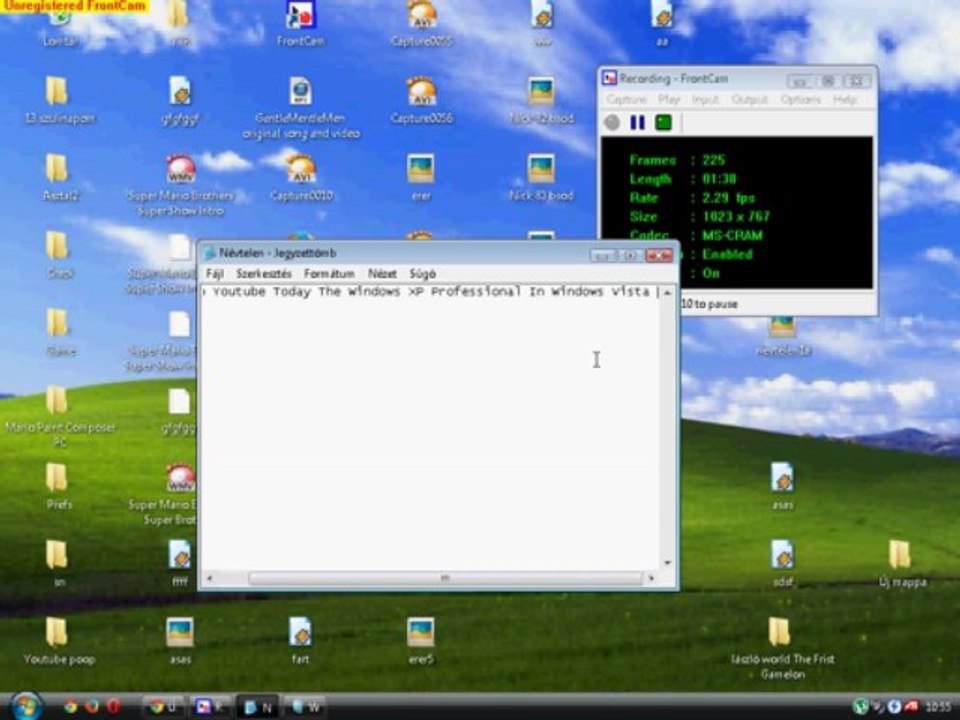
Task: Click the 'to pause' status bar text
Action: tap(716, 304)
